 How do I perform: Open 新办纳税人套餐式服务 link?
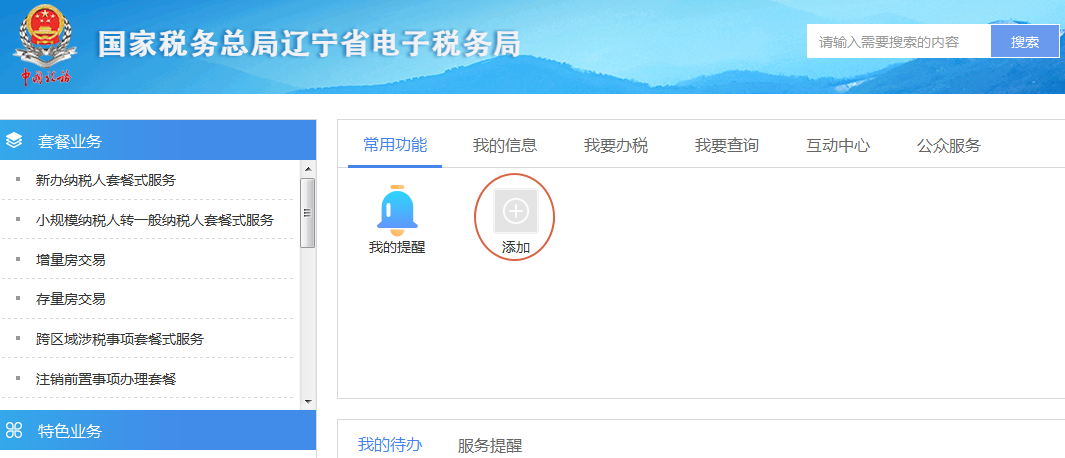(106, 180)
